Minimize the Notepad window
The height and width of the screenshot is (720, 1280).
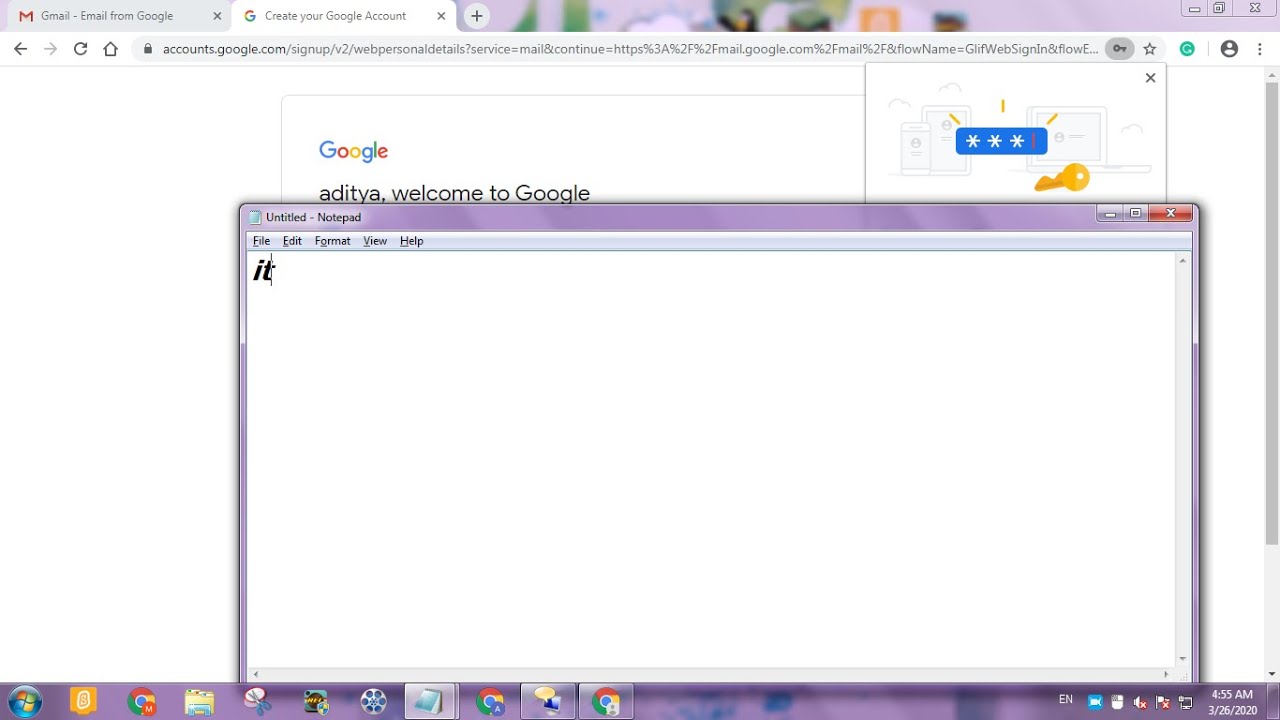click(1110, 213)
